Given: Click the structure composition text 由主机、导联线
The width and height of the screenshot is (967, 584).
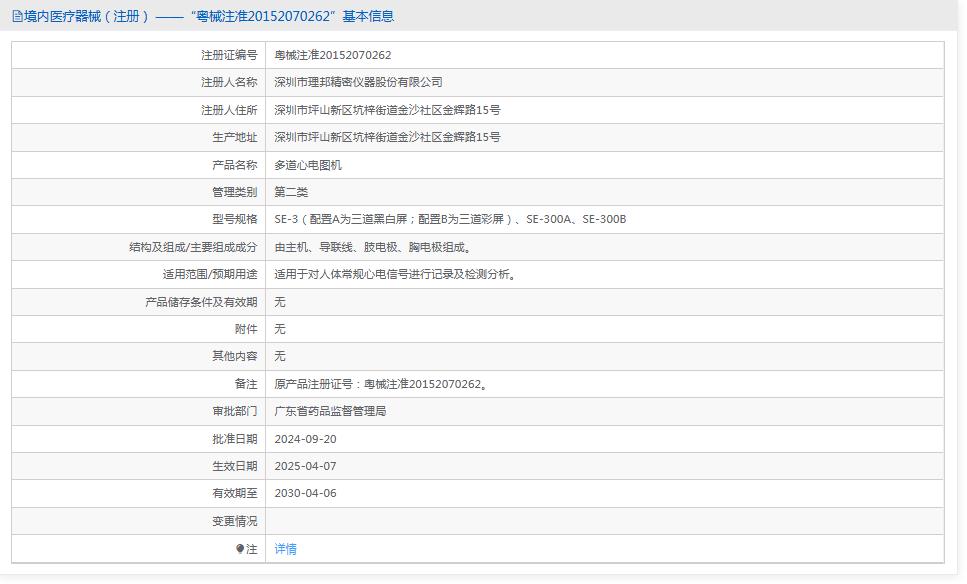Looking at the screenshot, I should 373,247.
